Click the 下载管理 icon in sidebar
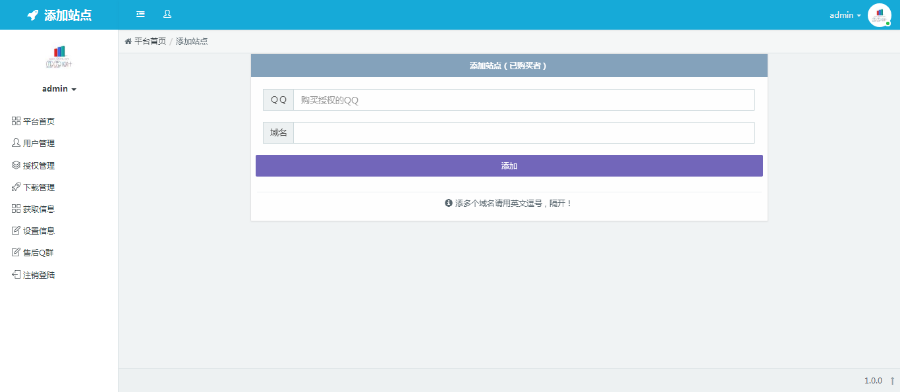Viewport: 900px width, 392px height. click(16, 187)
